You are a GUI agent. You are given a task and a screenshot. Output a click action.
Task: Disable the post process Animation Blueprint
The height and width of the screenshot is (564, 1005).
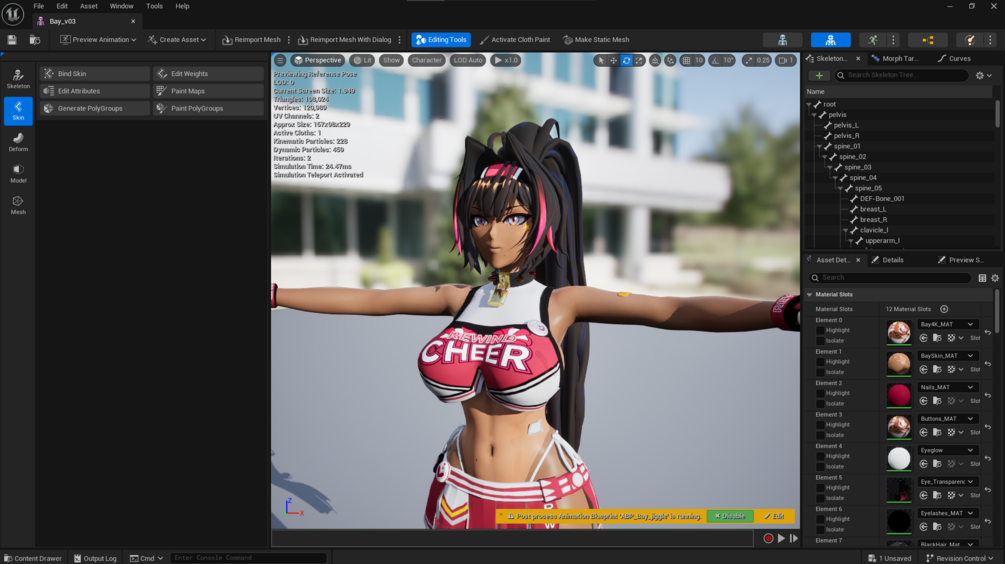pos(730,516)
